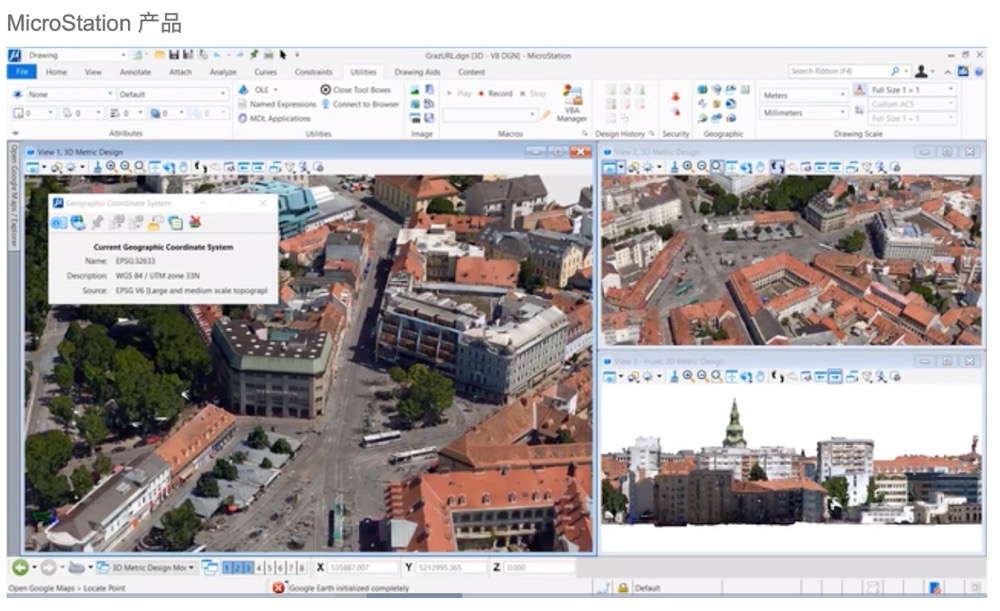Screen dimensions: 1000x611
Task: Open the Analyze ribbon tab
Action: point(223,72)
